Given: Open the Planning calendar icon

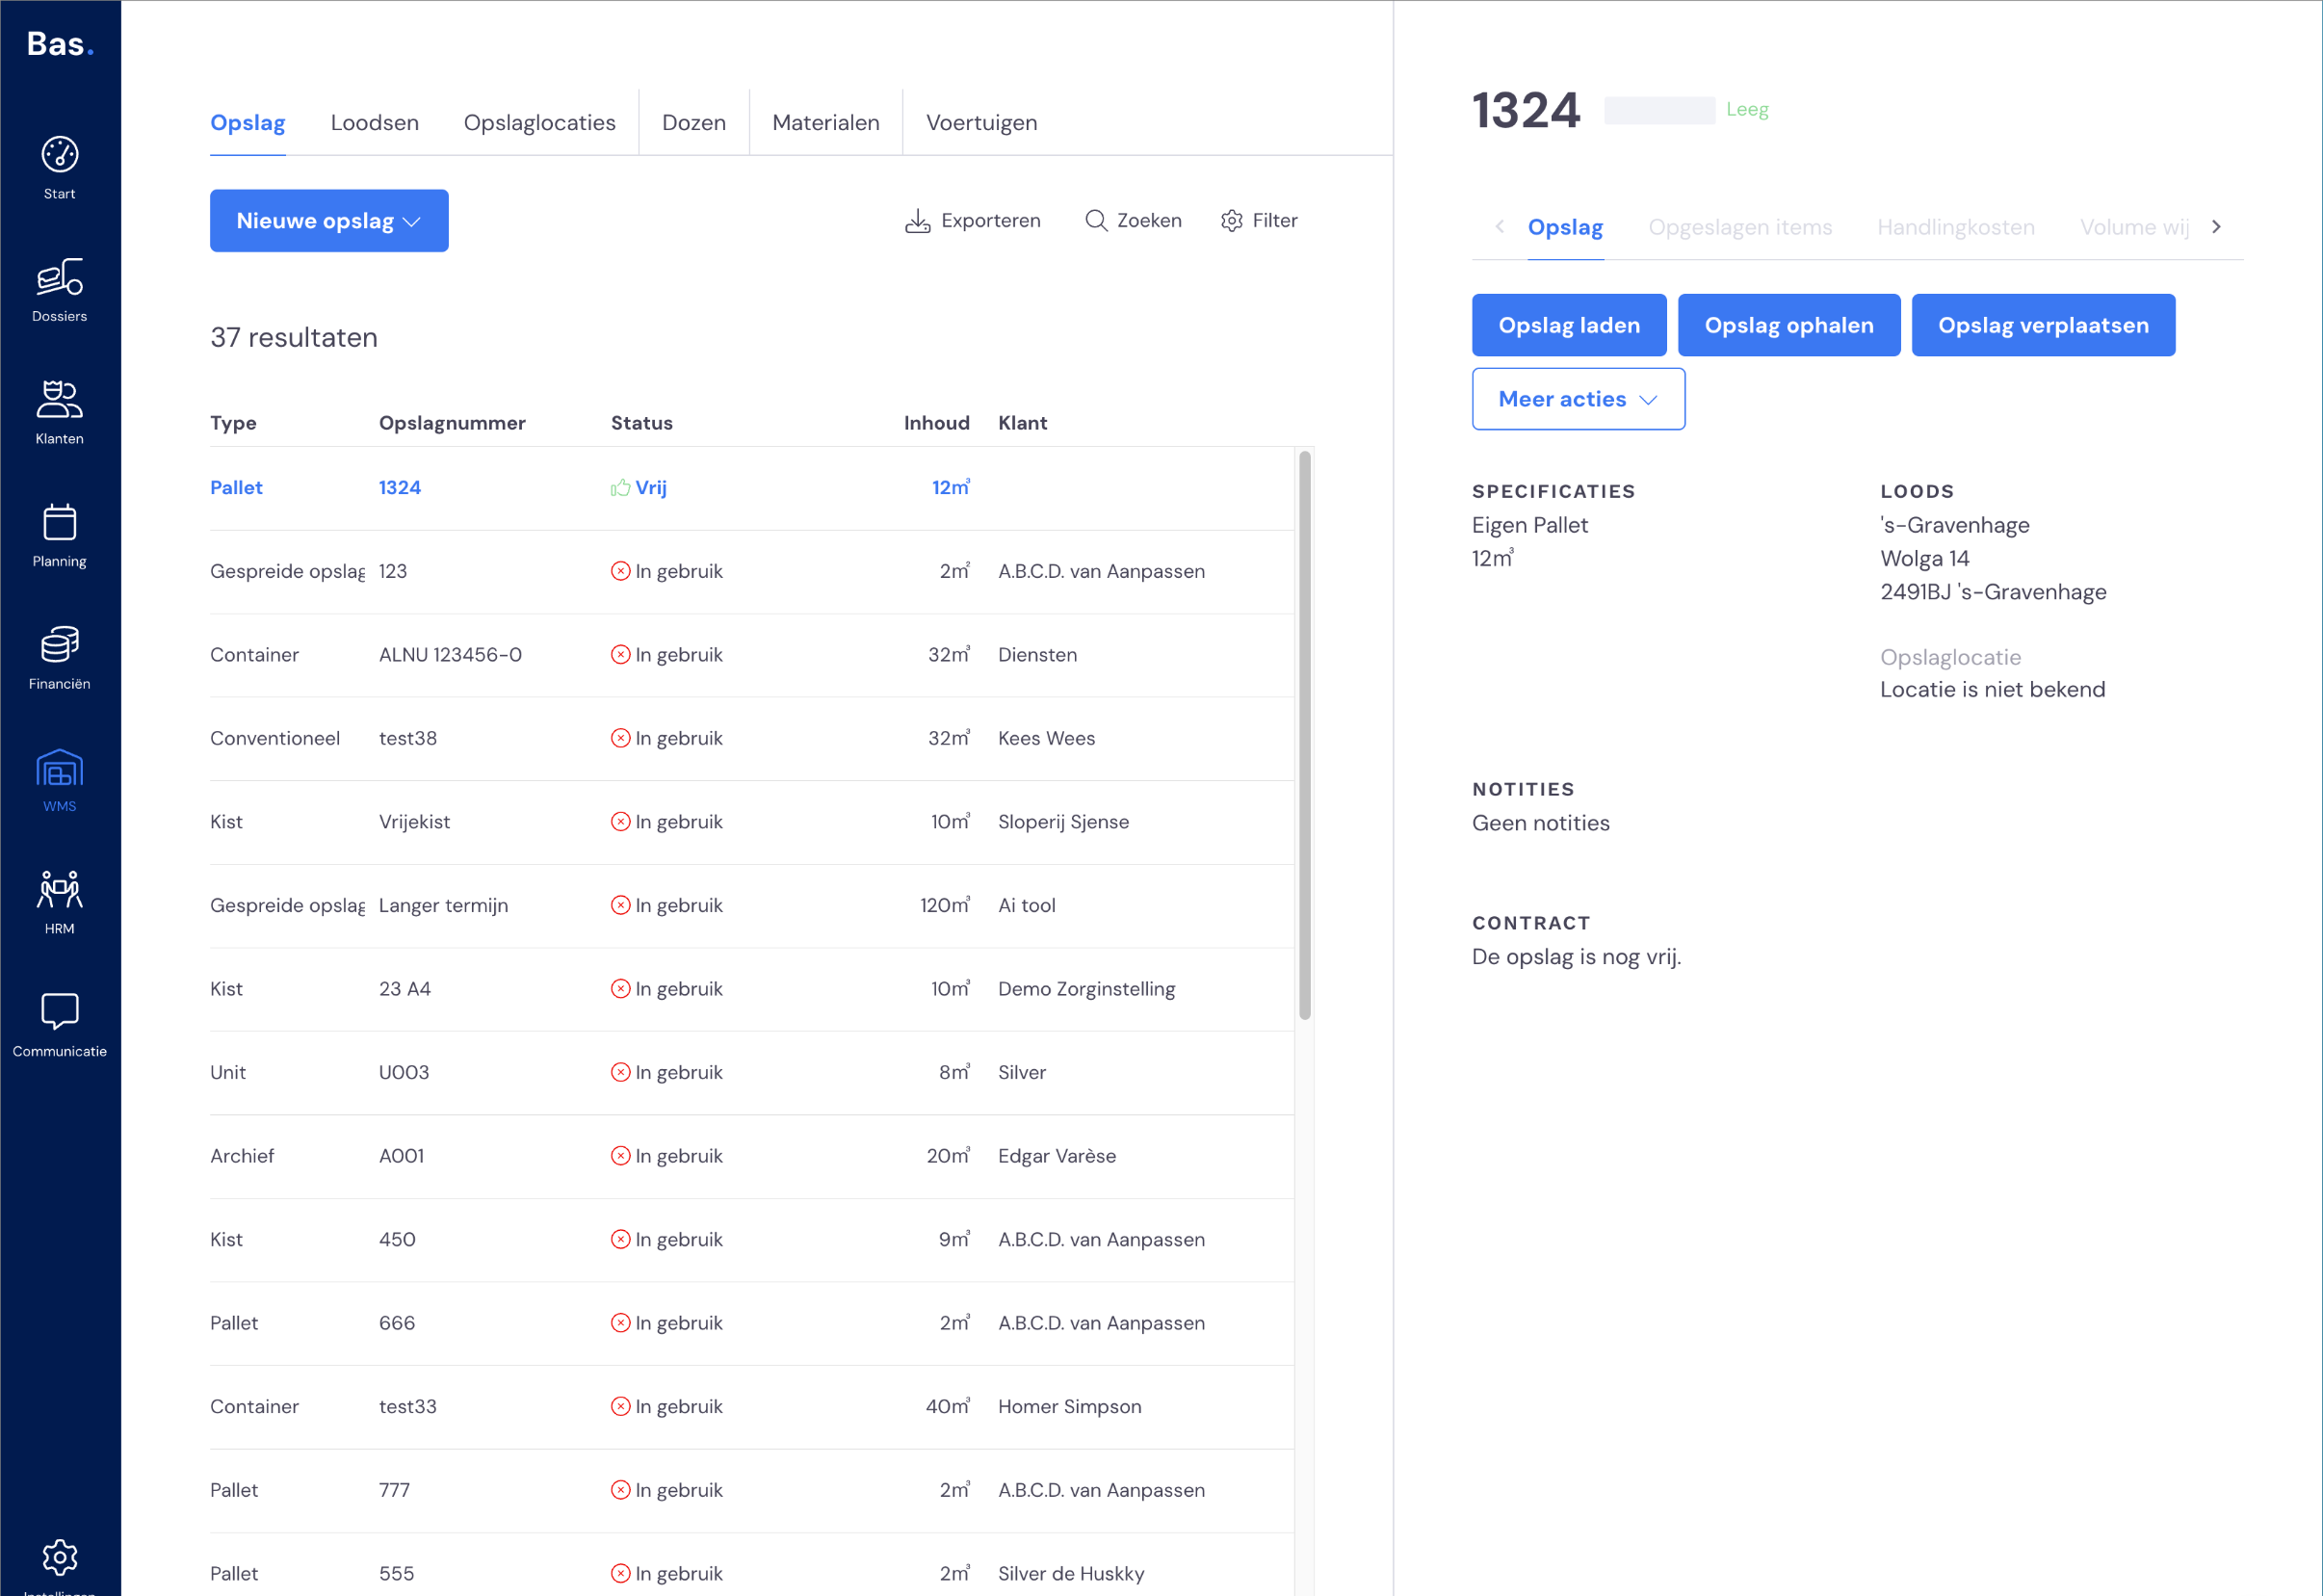Looking at the screenshot, I should point(59,522).
